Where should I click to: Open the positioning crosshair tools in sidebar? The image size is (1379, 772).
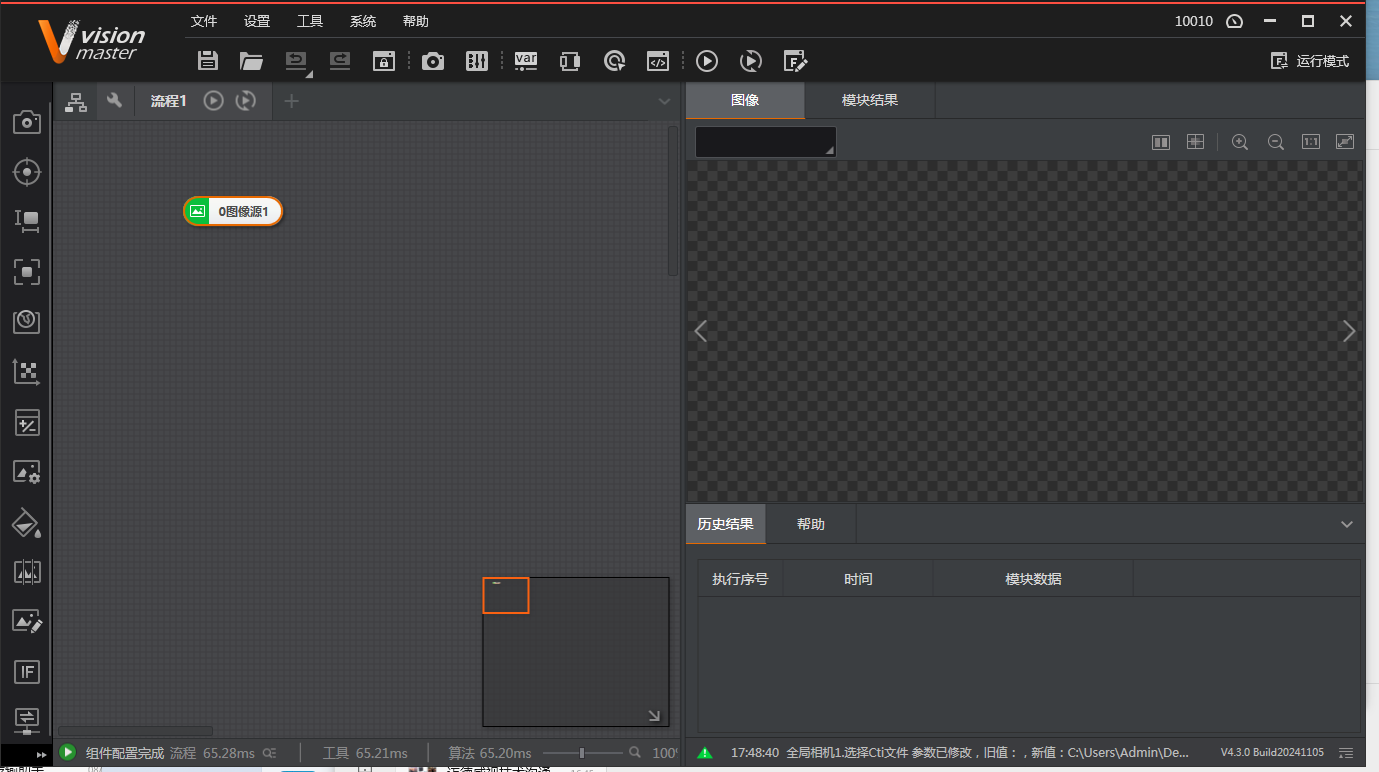click(x=26, y=172)
